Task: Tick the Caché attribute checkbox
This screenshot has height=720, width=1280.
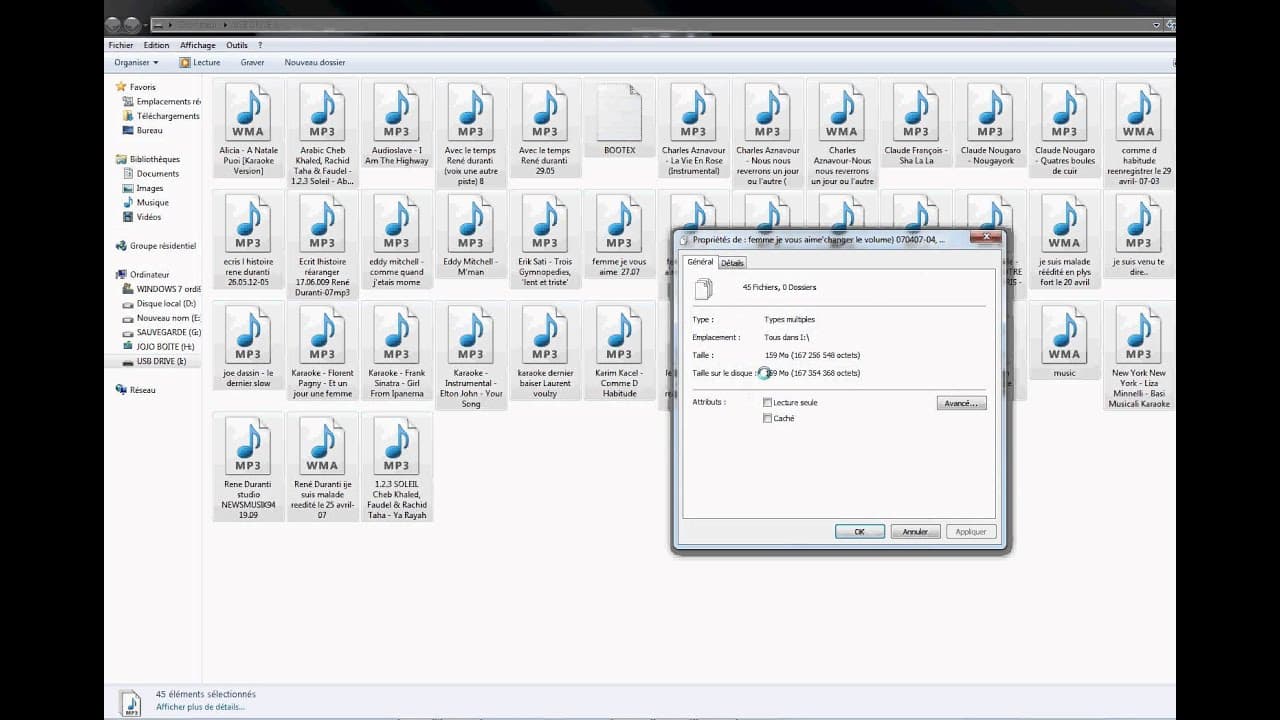Action: pos(767,419)
